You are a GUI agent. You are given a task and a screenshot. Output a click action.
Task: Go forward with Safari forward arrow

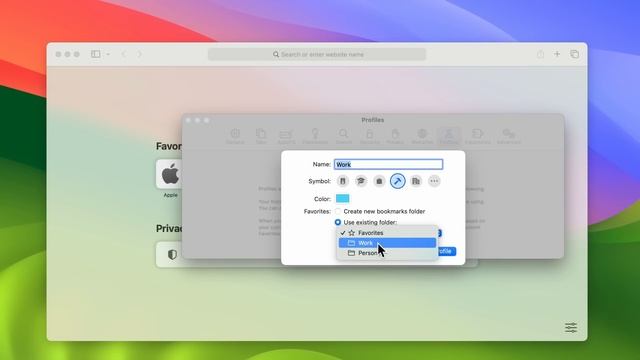pos(140,54)
